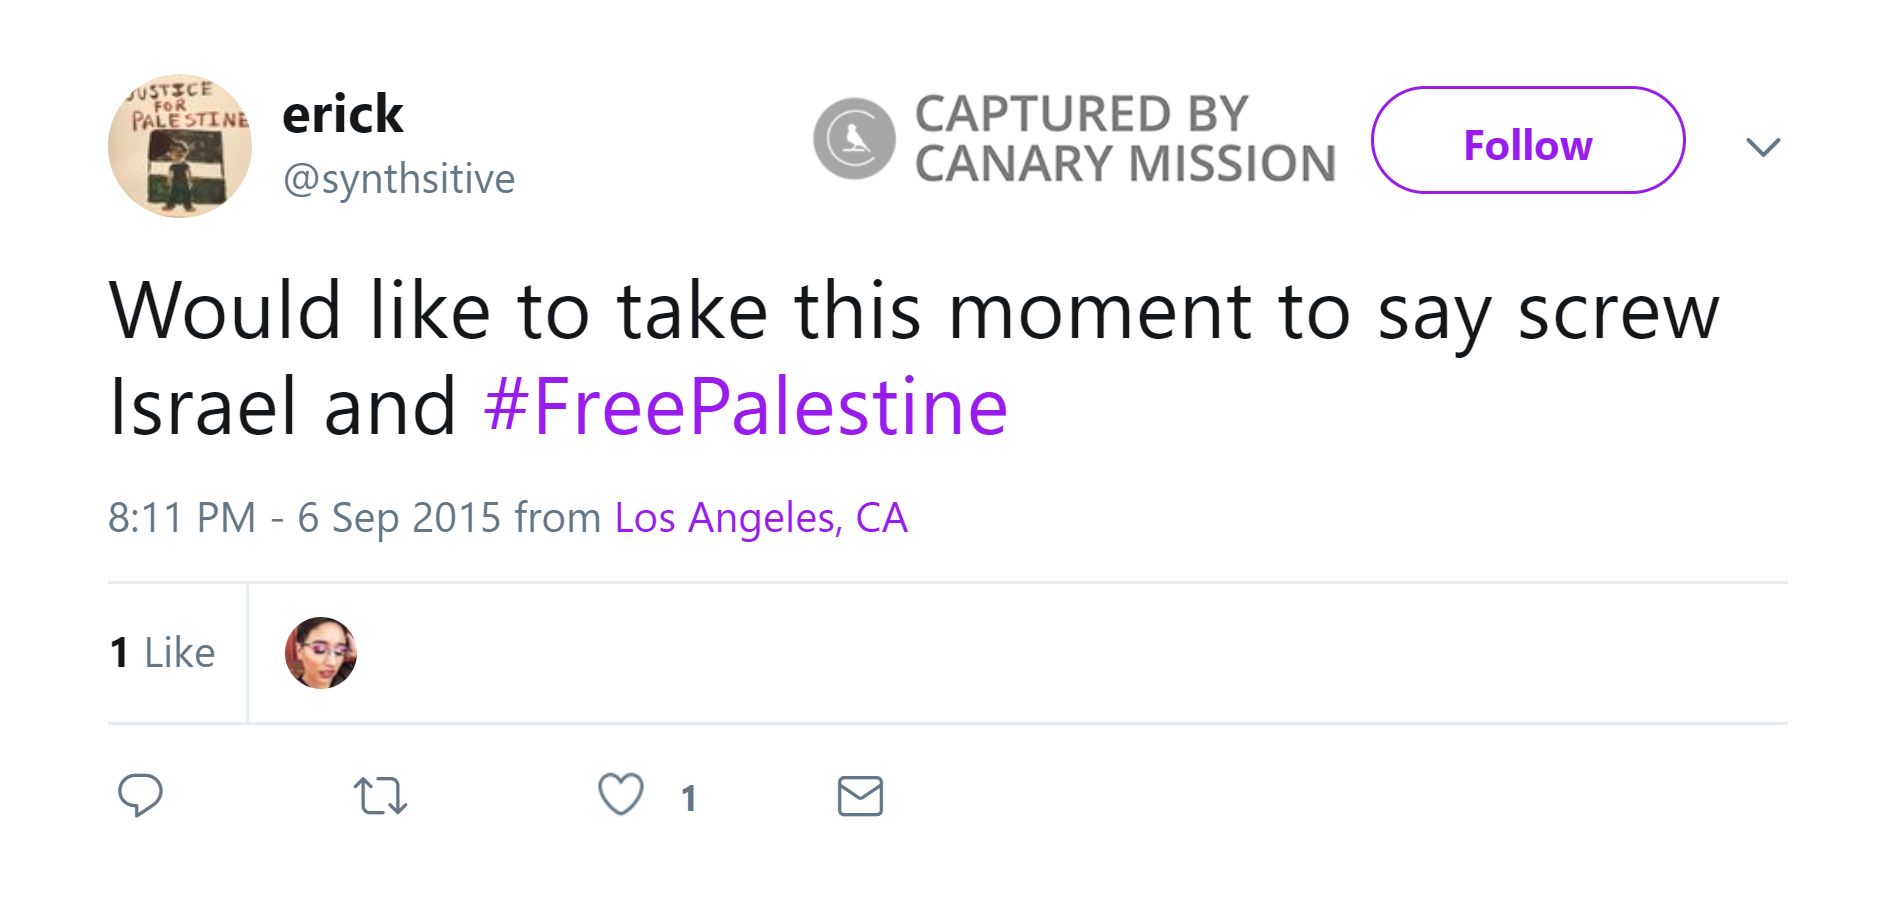Screen dimensions: 1880x902
Task: Click the reply speech bubble icon
Action: (x=140, y=795)
